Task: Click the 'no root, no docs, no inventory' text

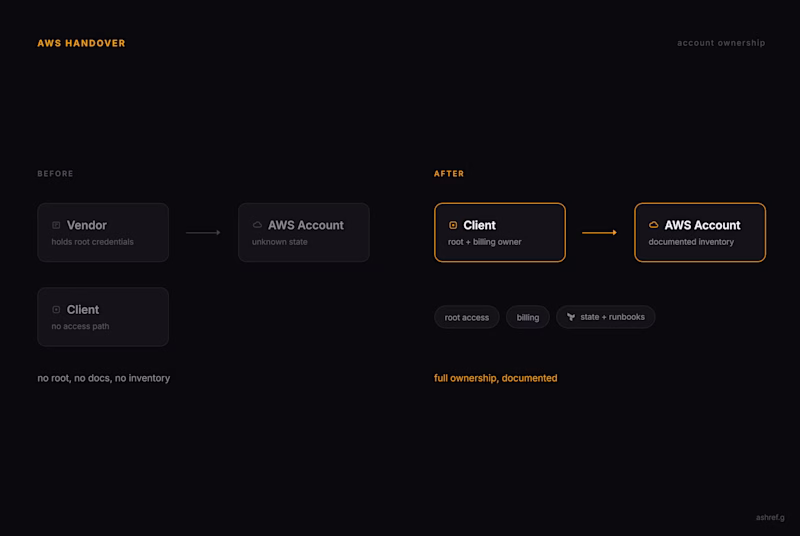Action: tap(104, 378)
